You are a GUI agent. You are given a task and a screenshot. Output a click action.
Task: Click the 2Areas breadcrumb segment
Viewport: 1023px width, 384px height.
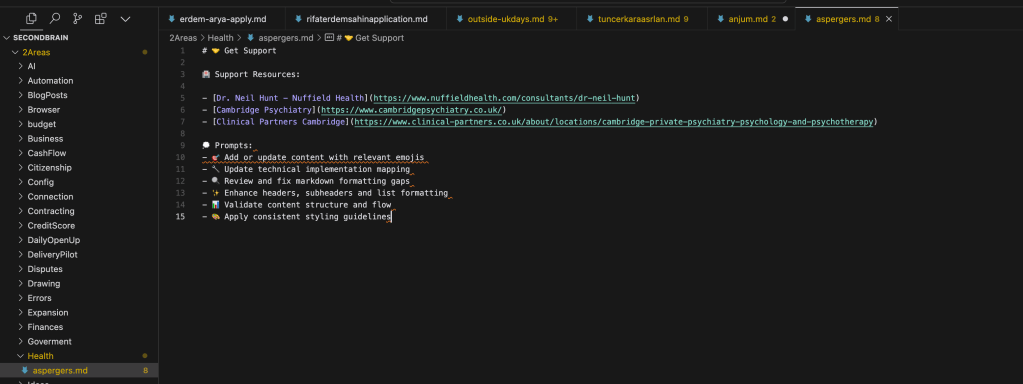click(x=183, y=38)
